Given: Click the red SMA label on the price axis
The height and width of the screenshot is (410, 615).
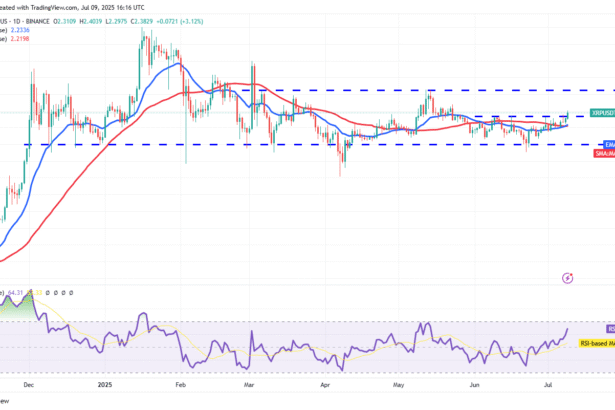Looking at the screenshot, I should pyautogui.click(x=601, y=155).
